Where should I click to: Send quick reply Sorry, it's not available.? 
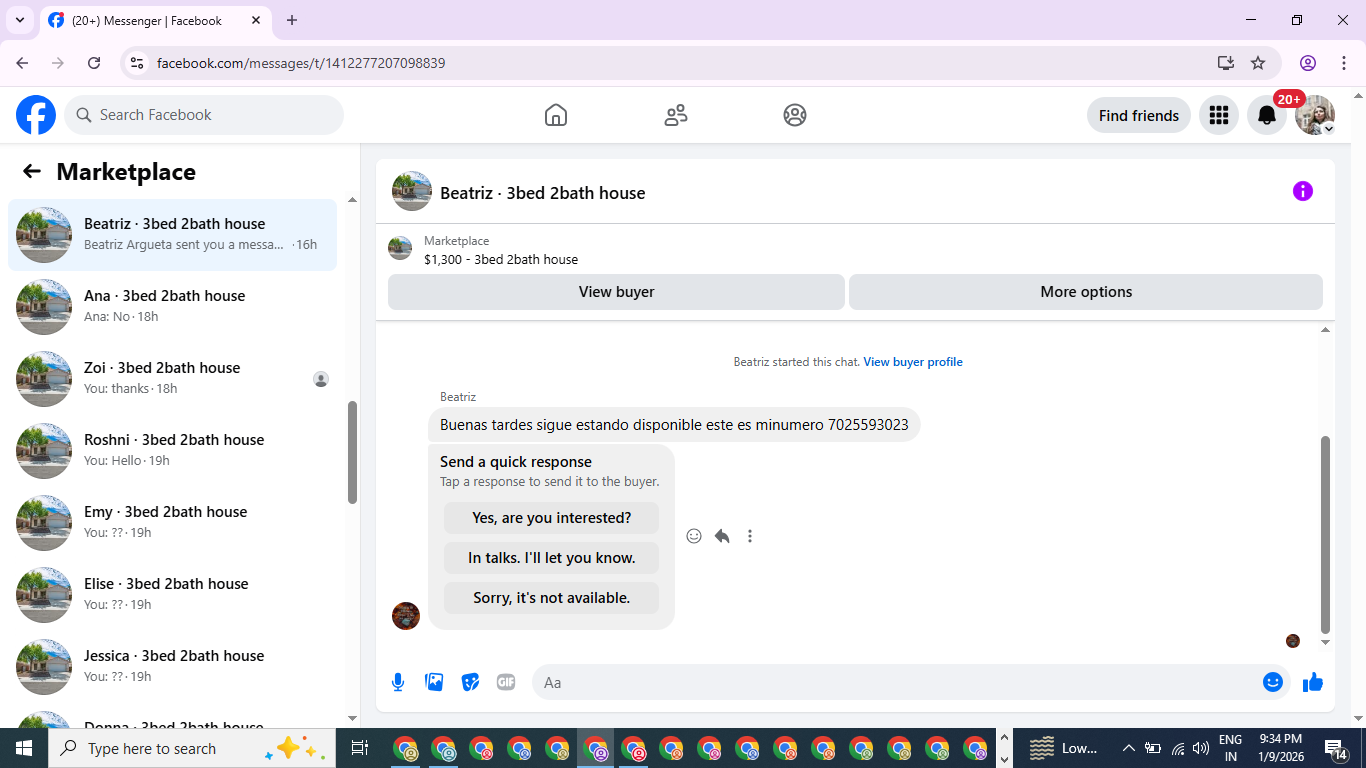pyautogui.click(x=552, y=598)
